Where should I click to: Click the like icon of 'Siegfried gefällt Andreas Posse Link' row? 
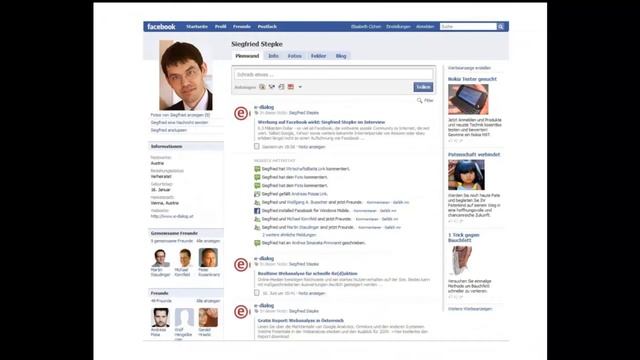(x=257, y=194)
